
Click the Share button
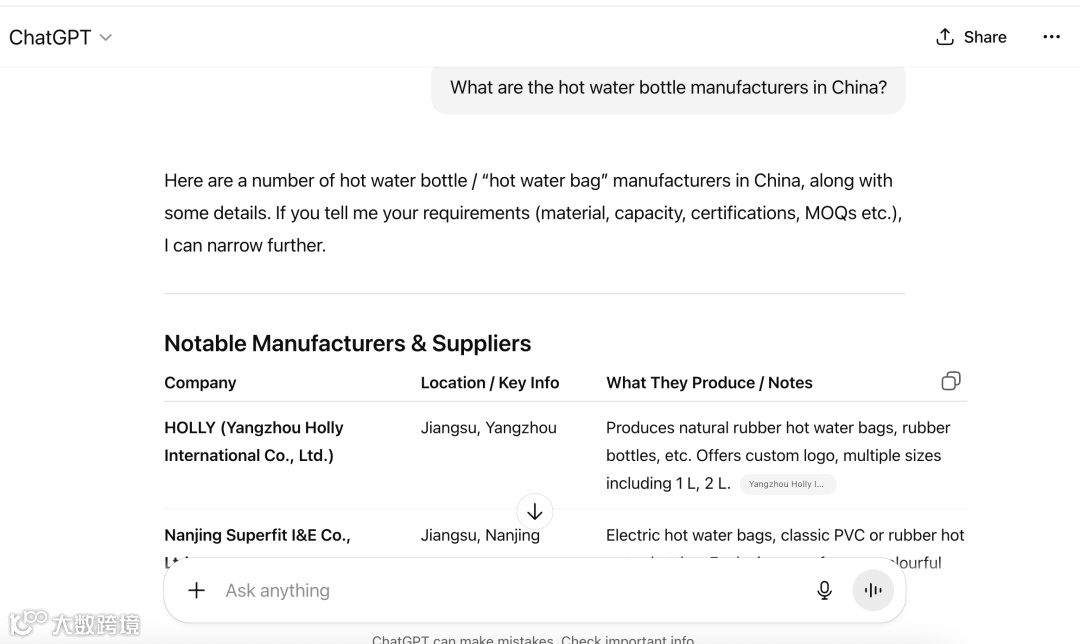(970, 37)
